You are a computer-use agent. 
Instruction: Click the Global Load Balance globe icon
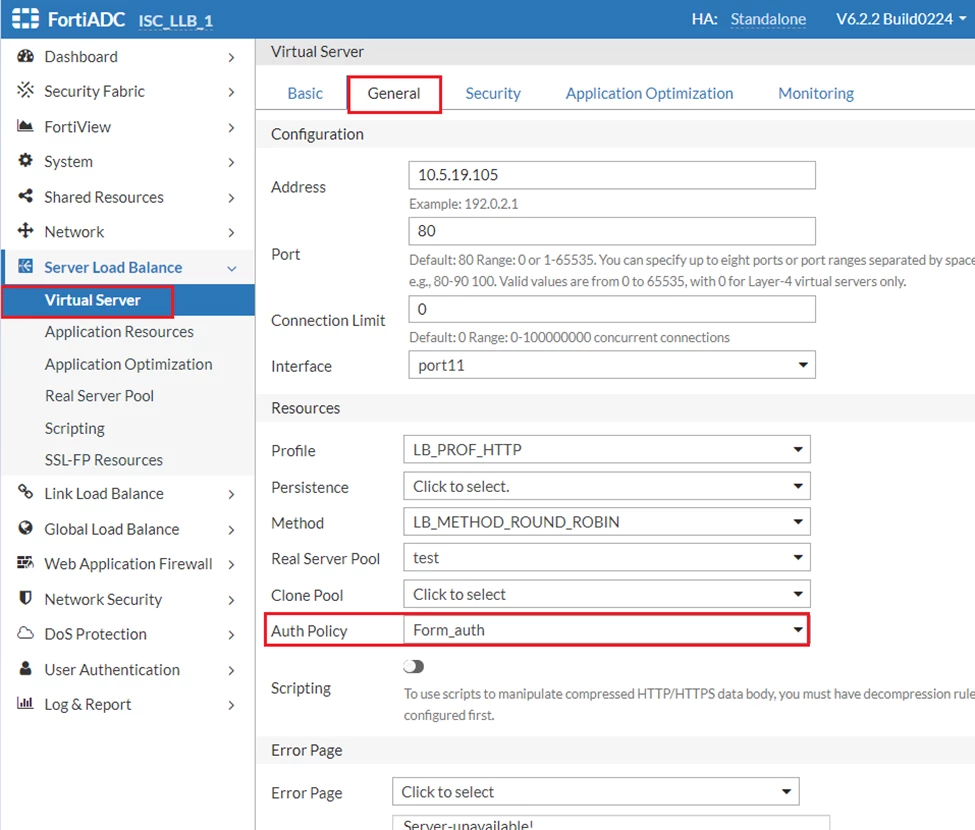click(x=25, y=528)
